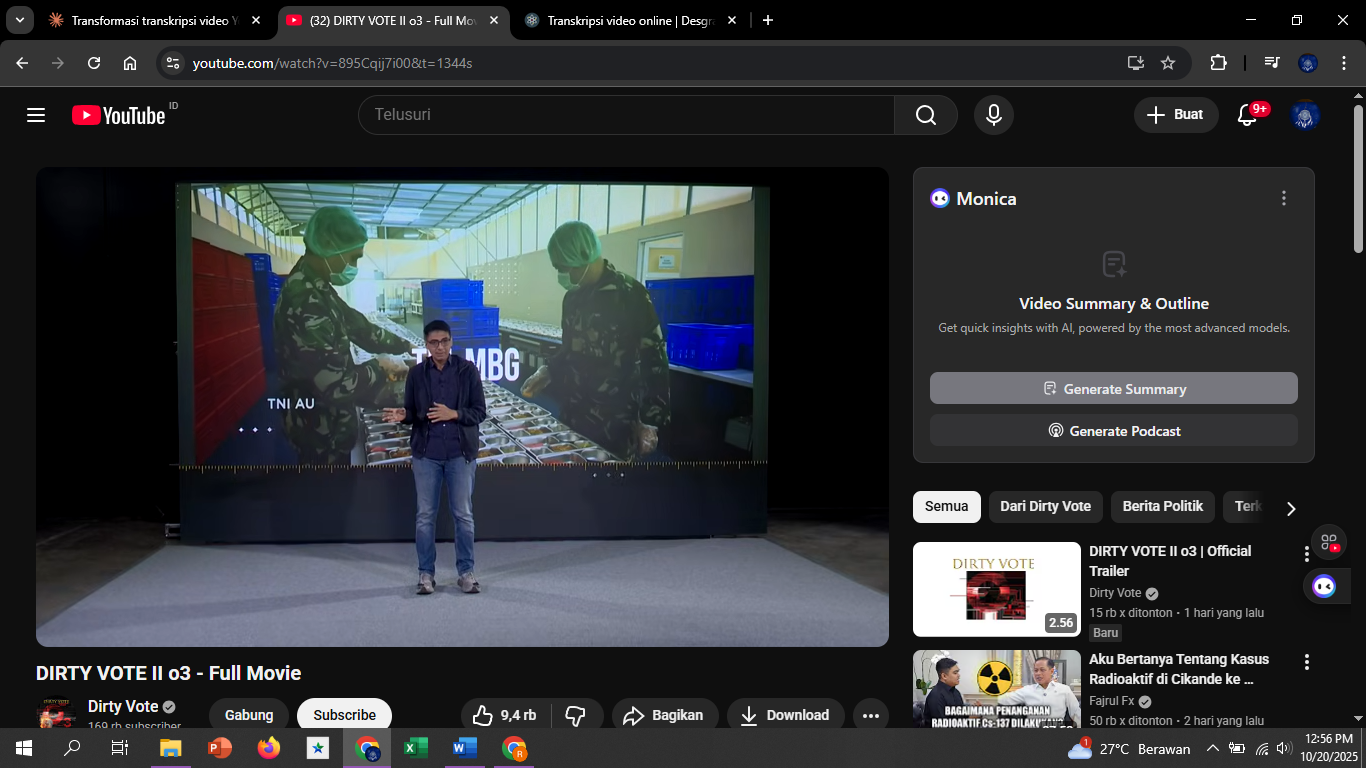The width and height of the screenshot is (1366, 768).
Task: Open the Dirty Vote channel avatar
Action: point(56,714)
